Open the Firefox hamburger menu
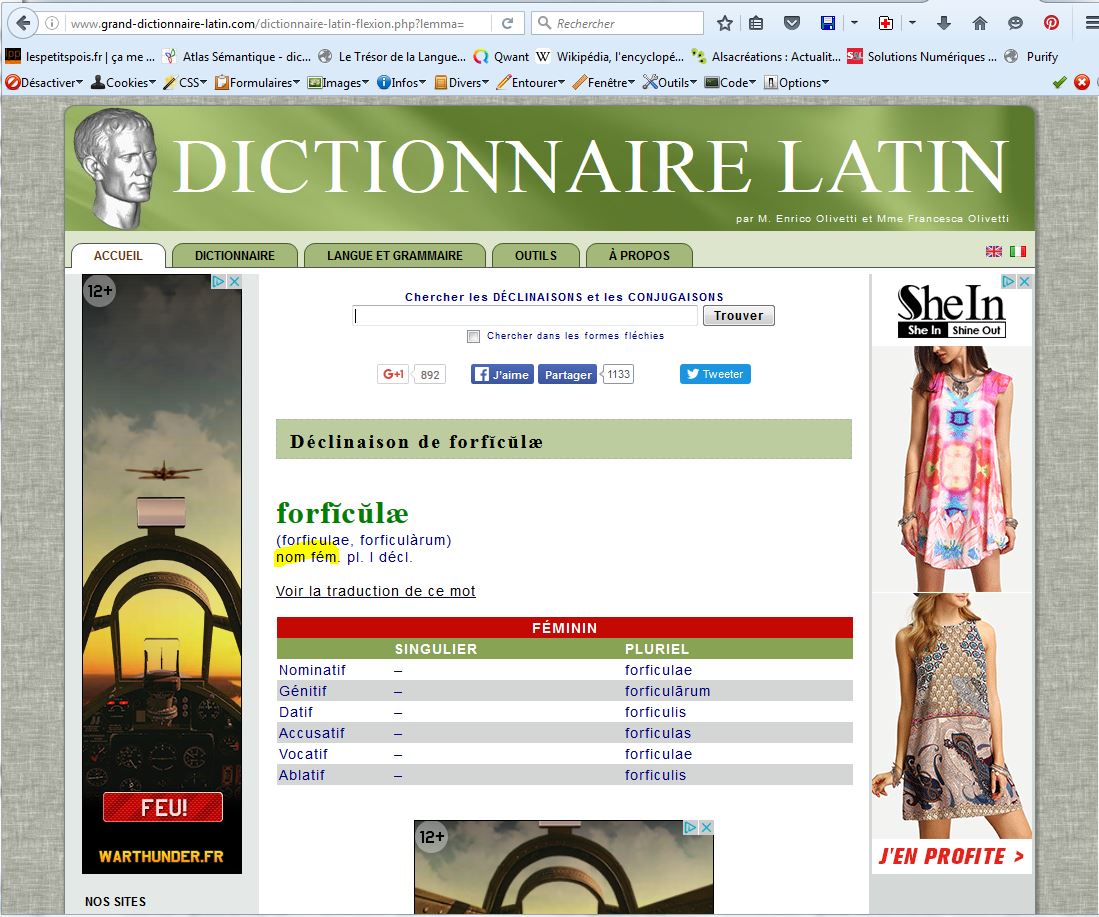This screenshot has width=1099, height=917. (1089, 23)
